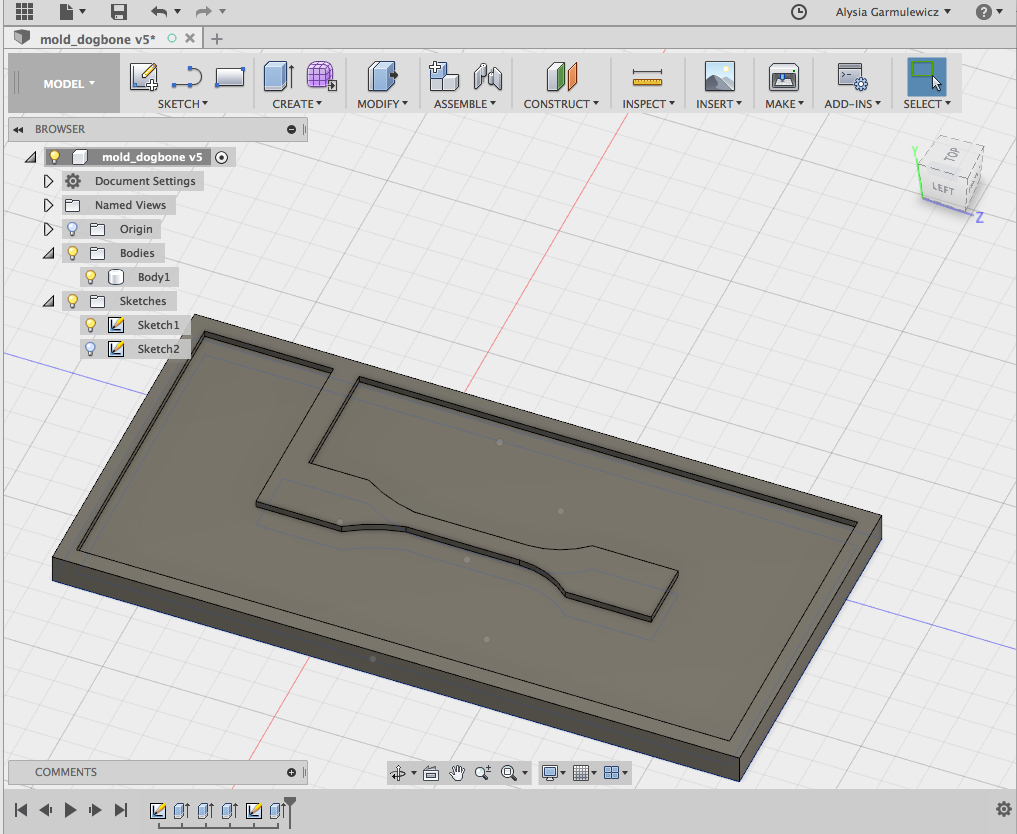Open the CREATE menu
The height and width of the screenshot is (834, 1017).
click(297, 104)
